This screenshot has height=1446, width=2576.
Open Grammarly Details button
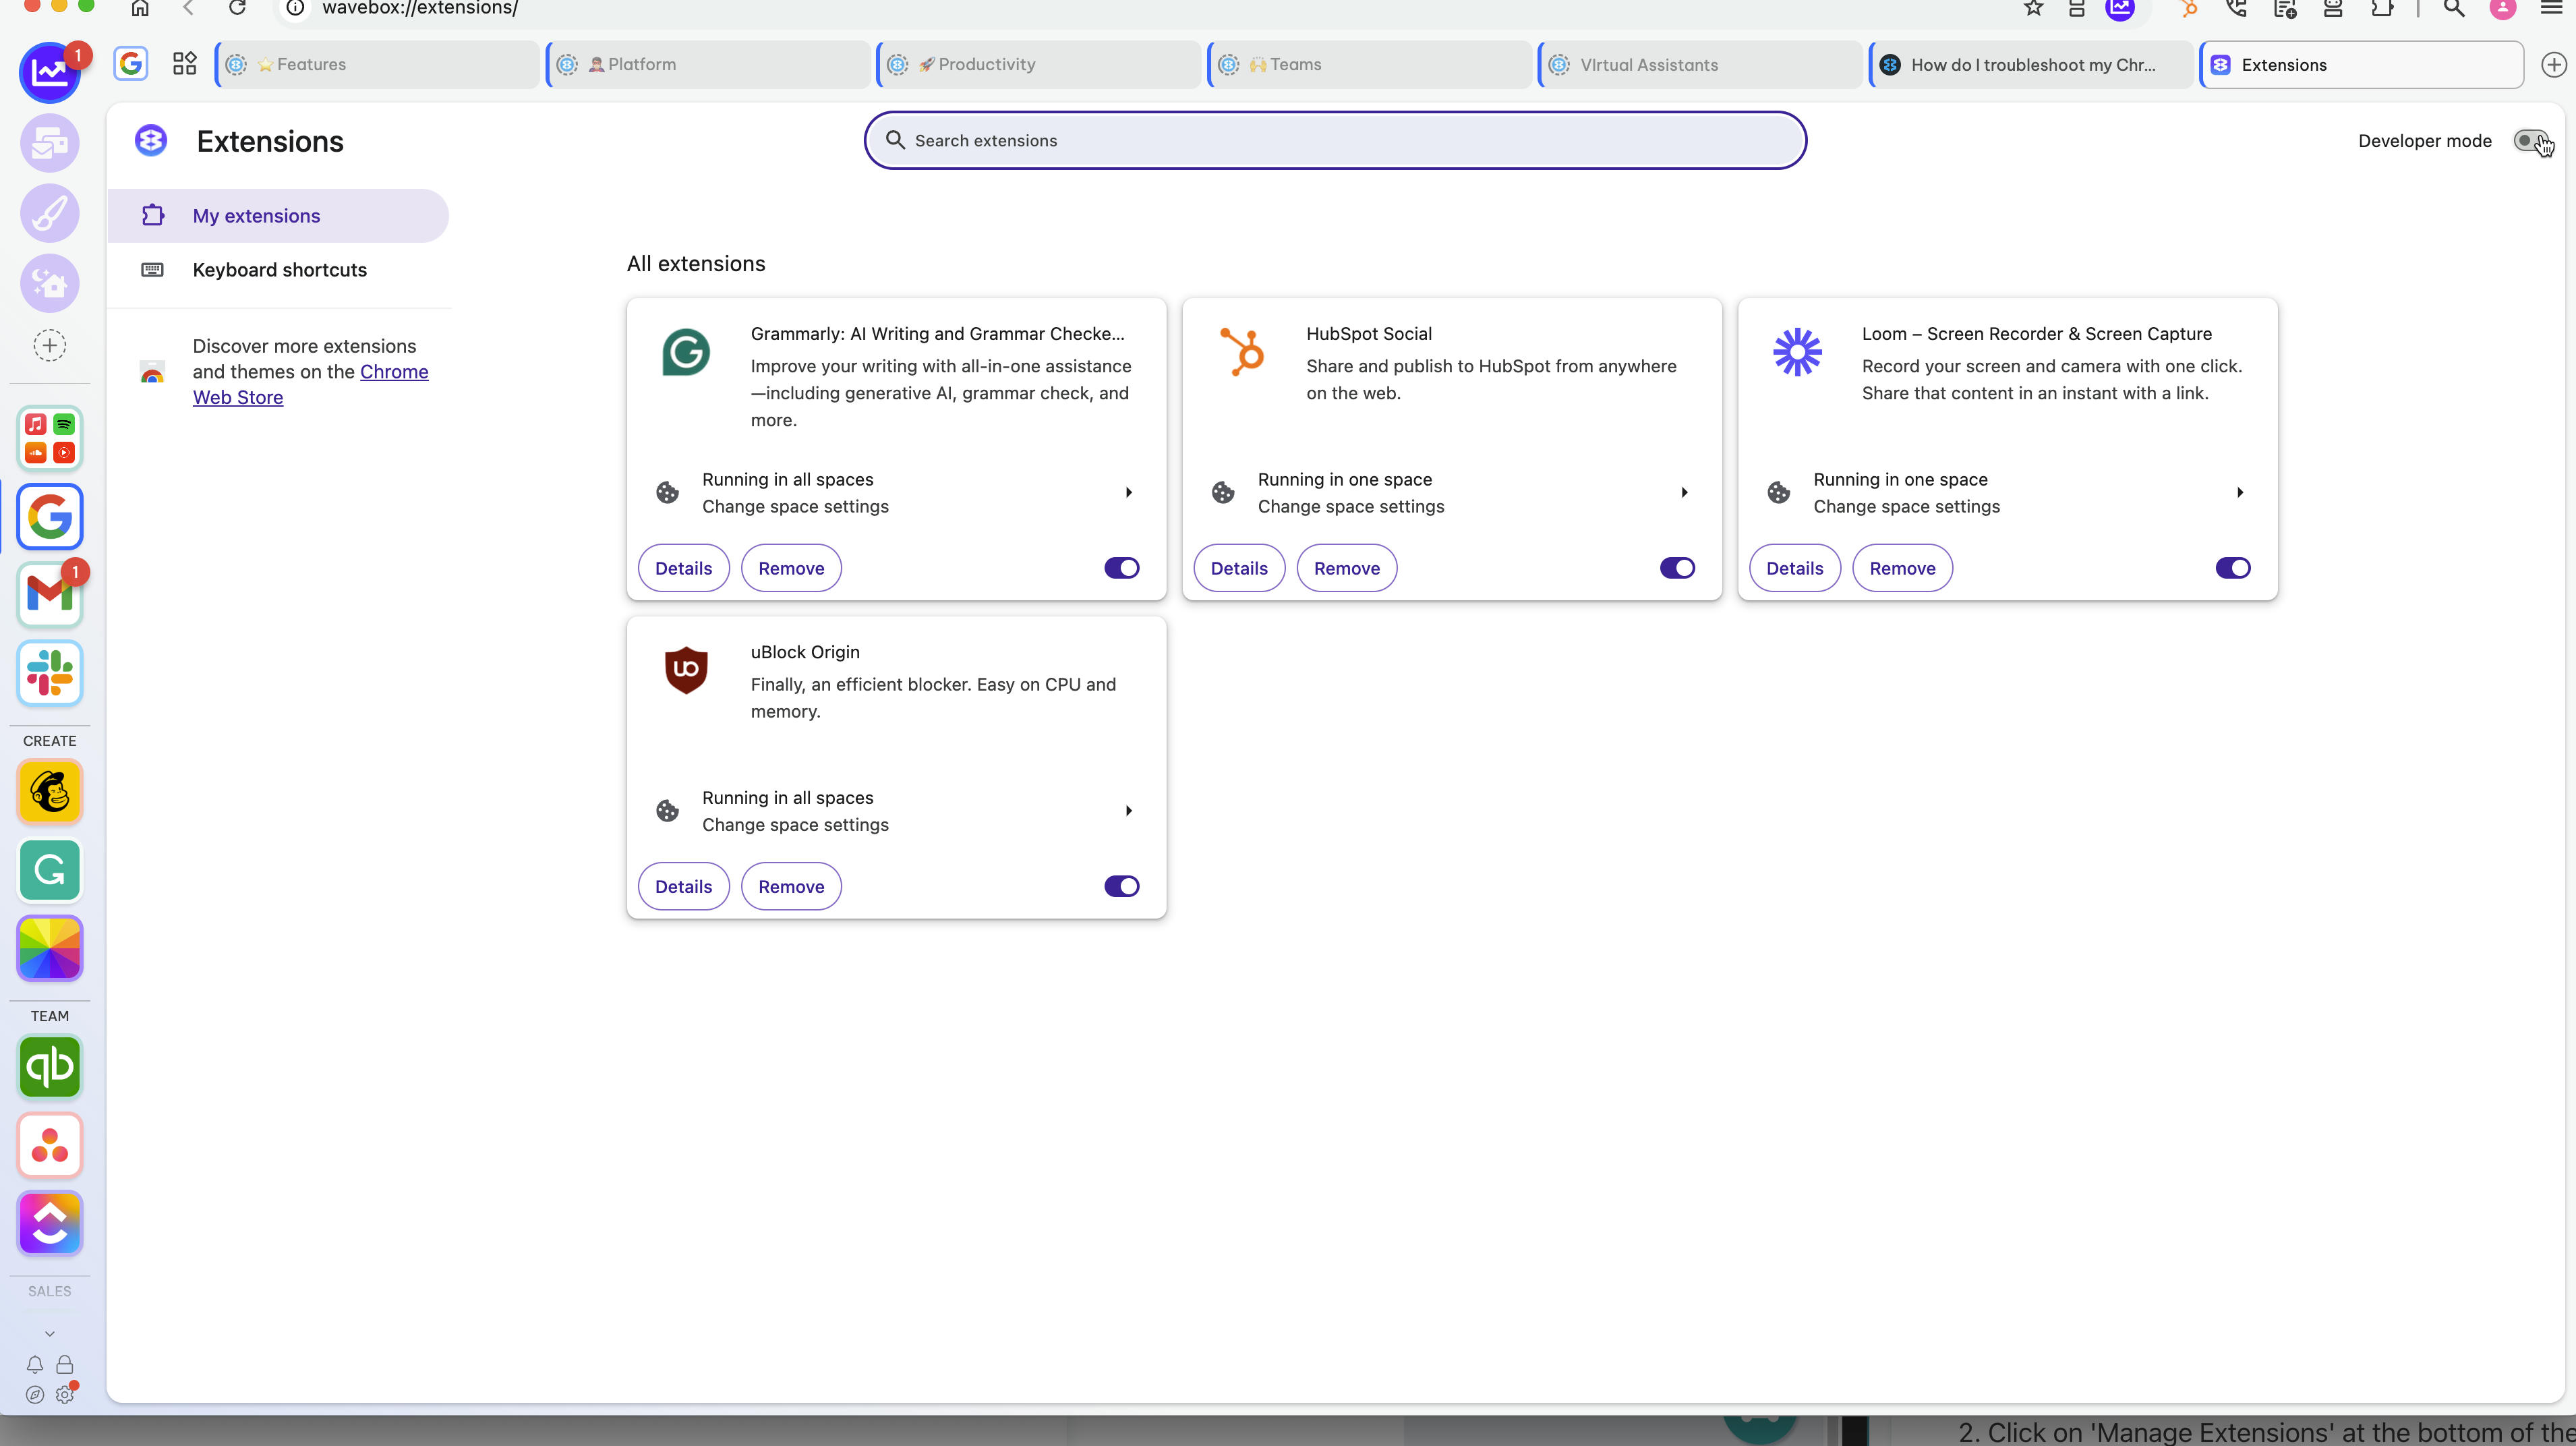[684, 568]
